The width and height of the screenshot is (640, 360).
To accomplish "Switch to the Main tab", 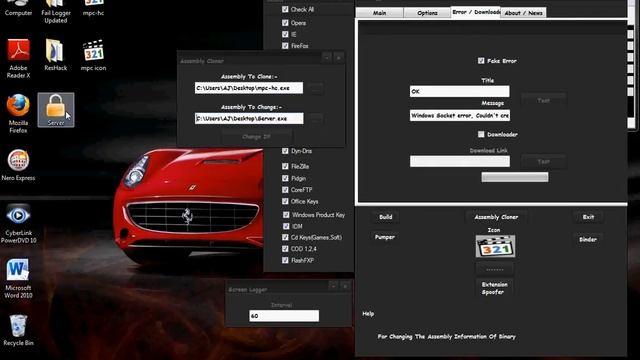I will [379, 13].
